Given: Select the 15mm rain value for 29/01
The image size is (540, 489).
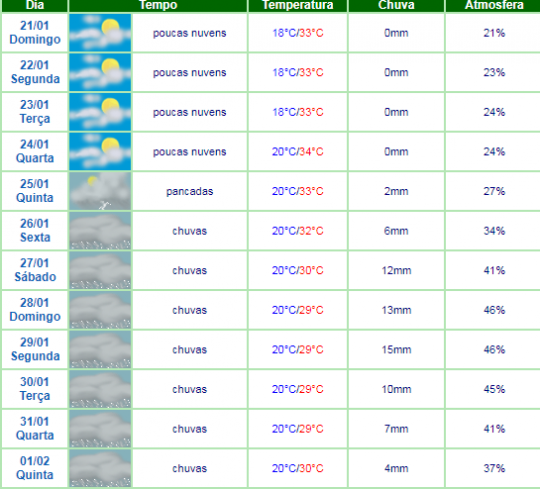Looking at the screenshot, I should pos(396,350).
